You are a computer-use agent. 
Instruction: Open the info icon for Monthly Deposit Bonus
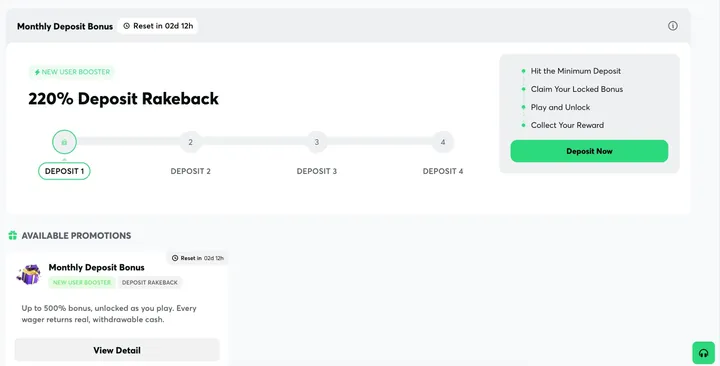[672, 26]
